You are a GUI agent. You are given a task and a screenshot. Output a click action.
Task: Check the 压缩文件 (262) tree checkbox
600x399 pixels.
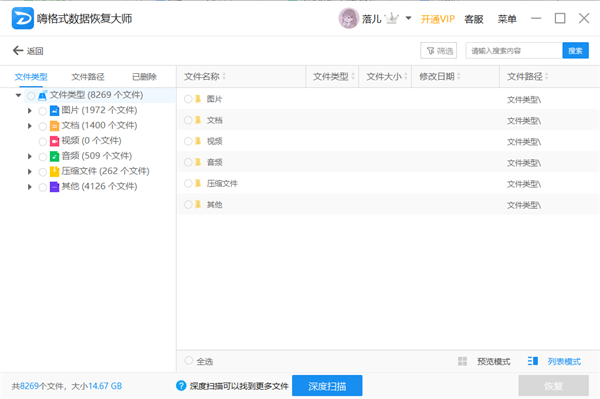coord(42,172)
